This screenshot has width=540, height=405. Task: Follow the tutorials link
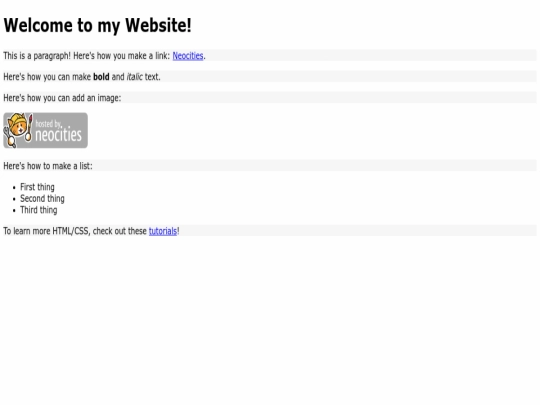163,231
